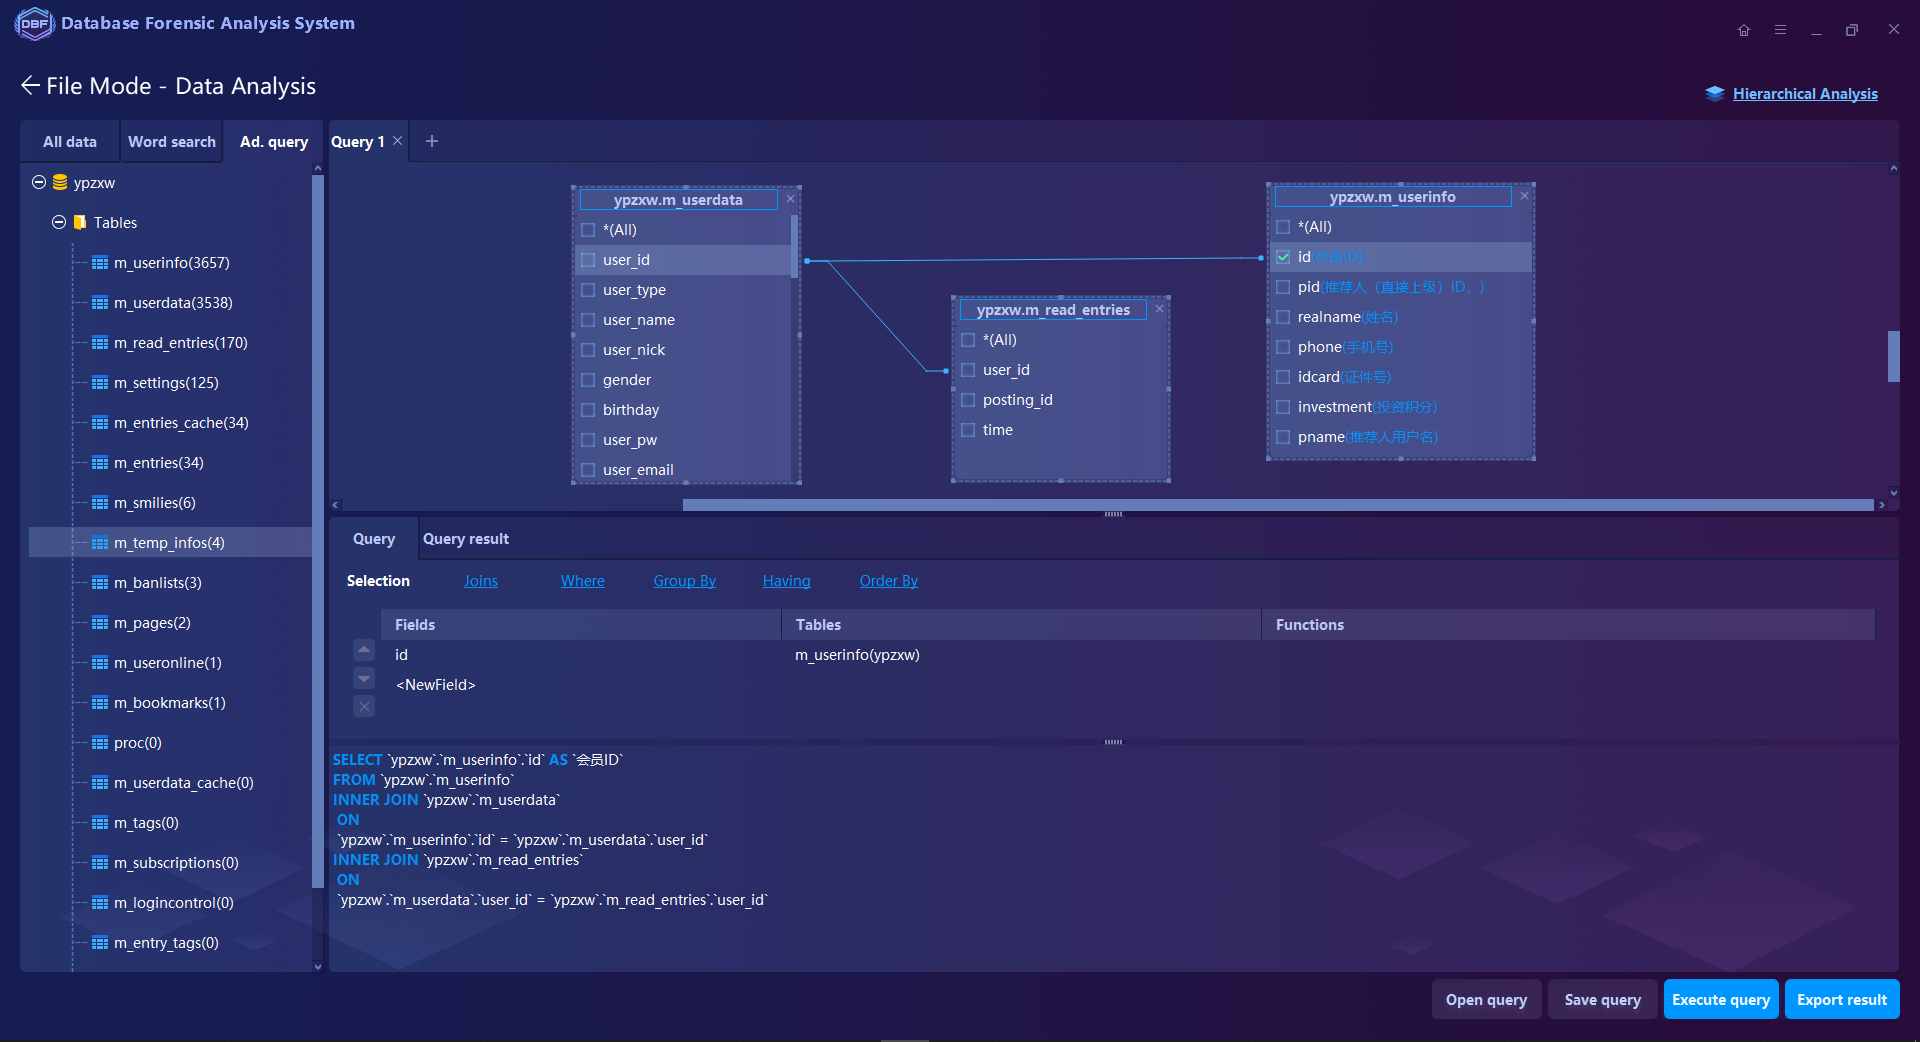Remove m_read_entries table from diagram
1920x1042 pixels.
pyautogui.click(x=1159, y=309)
